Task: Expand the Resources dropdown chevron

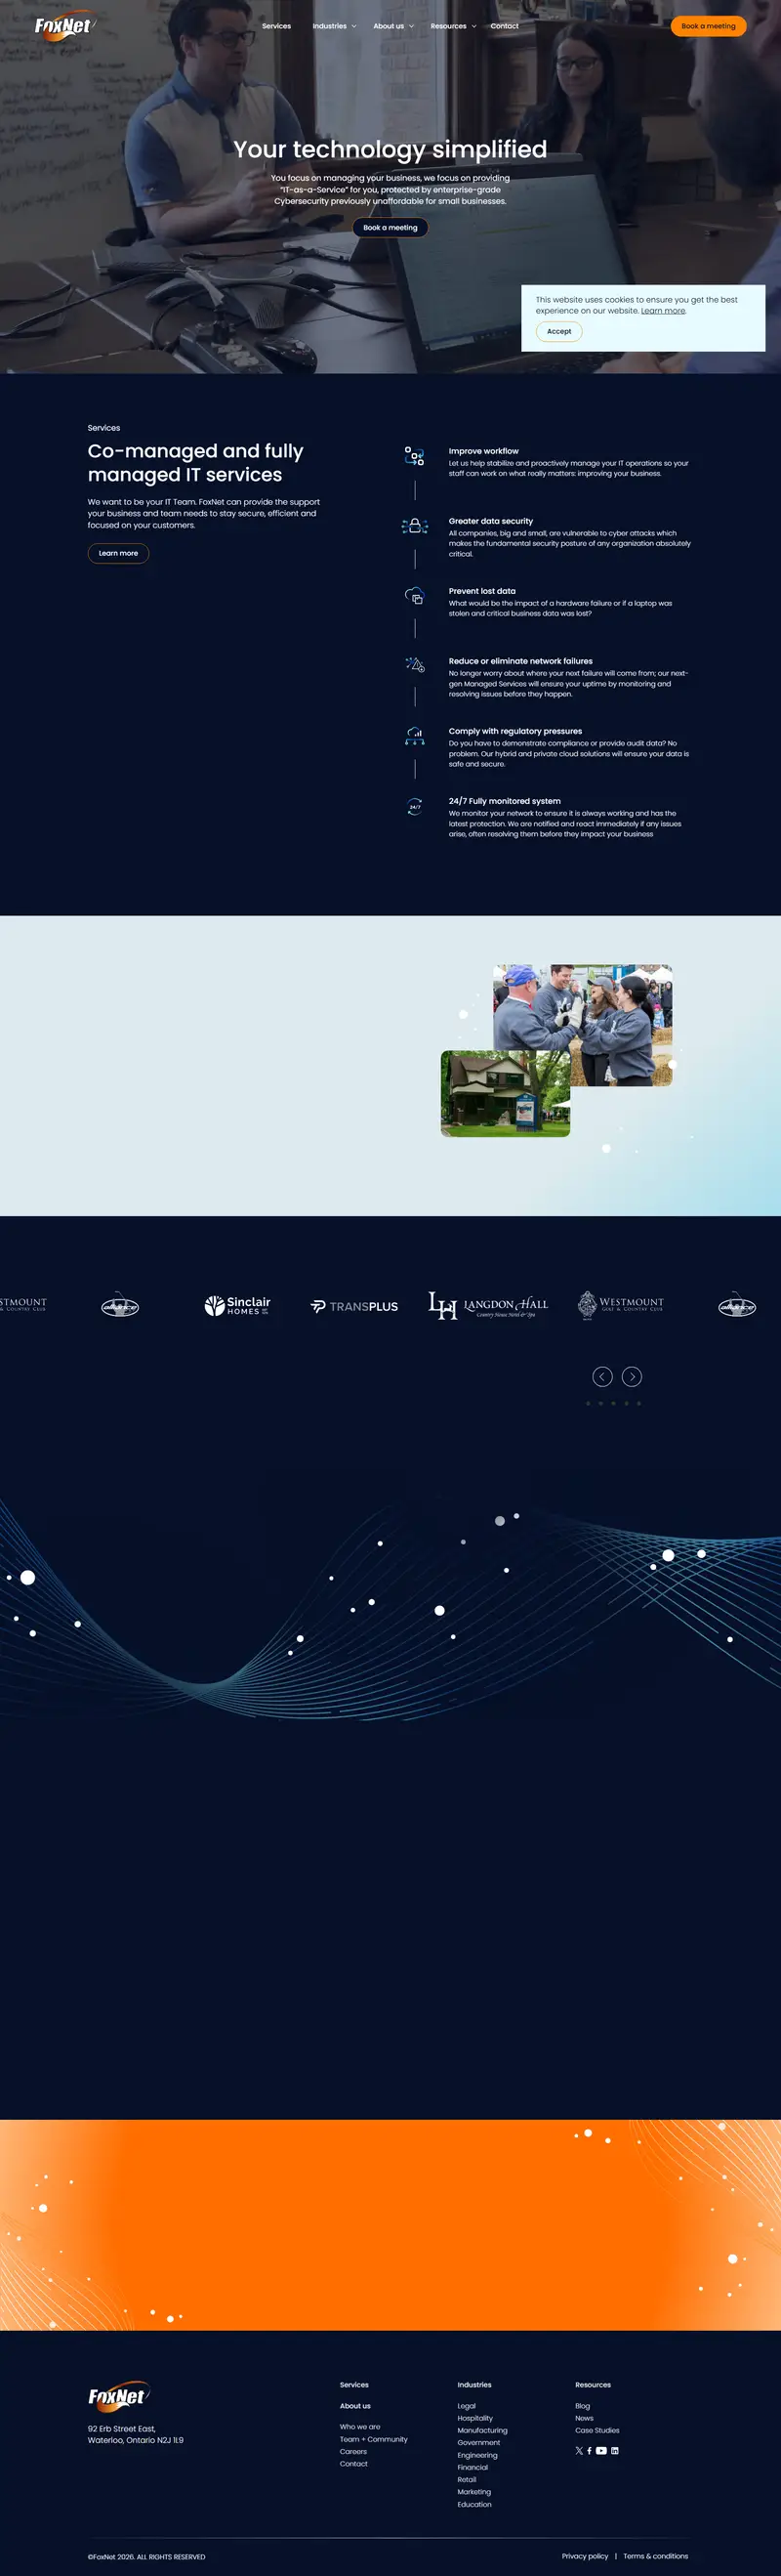Action: point(474,26)
